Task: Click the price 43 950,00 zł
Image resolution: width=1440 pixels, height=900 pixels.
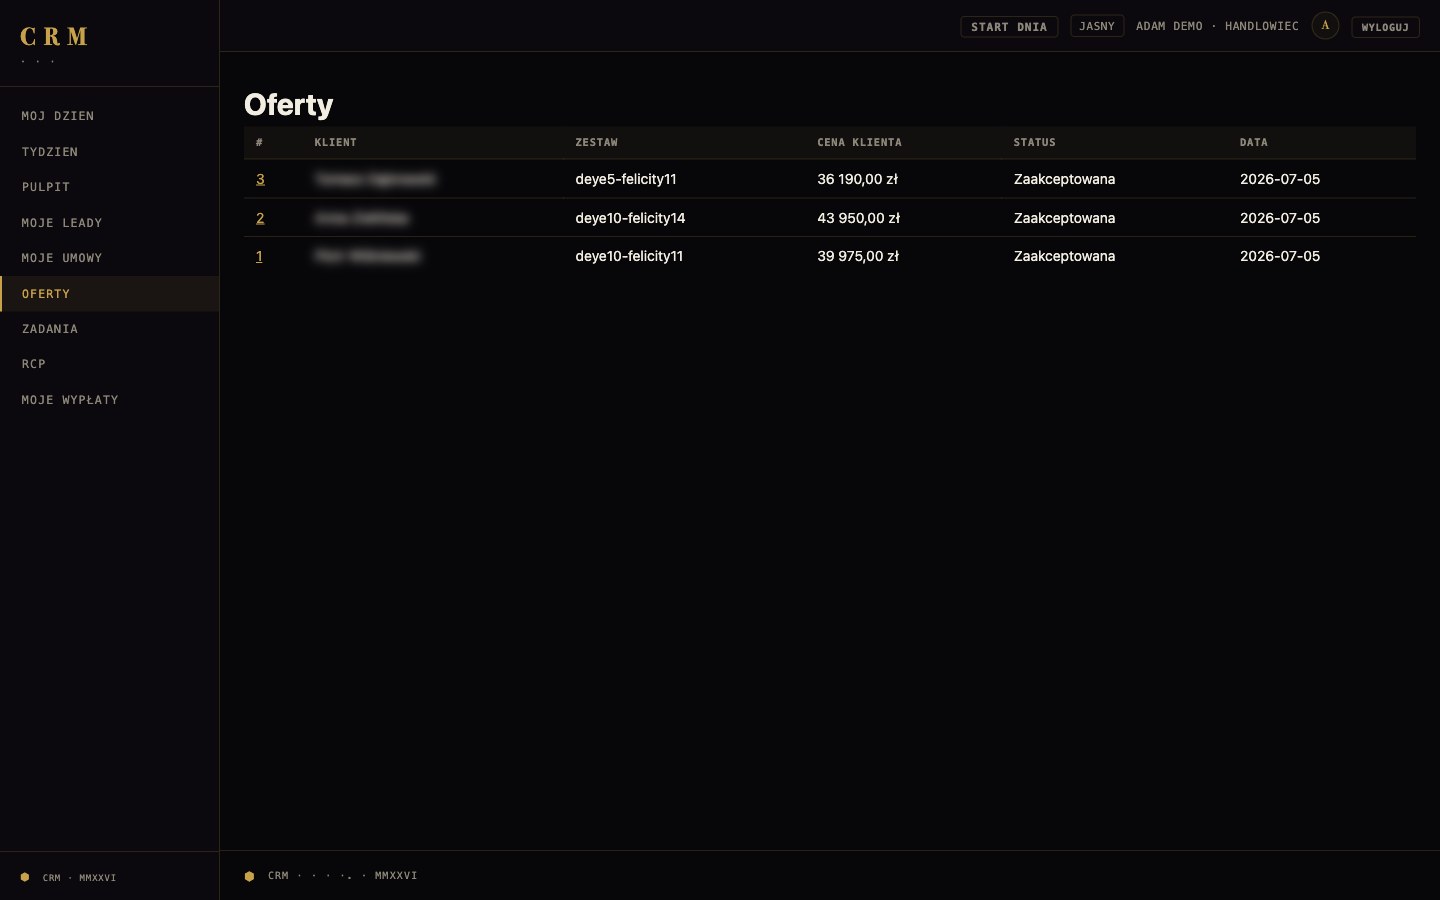Action: point(859,218)
